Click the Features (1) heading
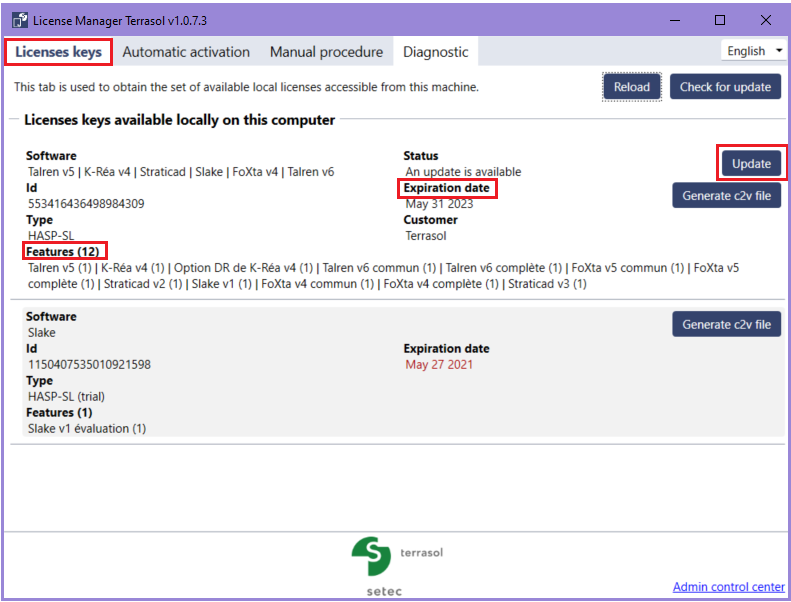The image size is (791, 602). point(59,412)
